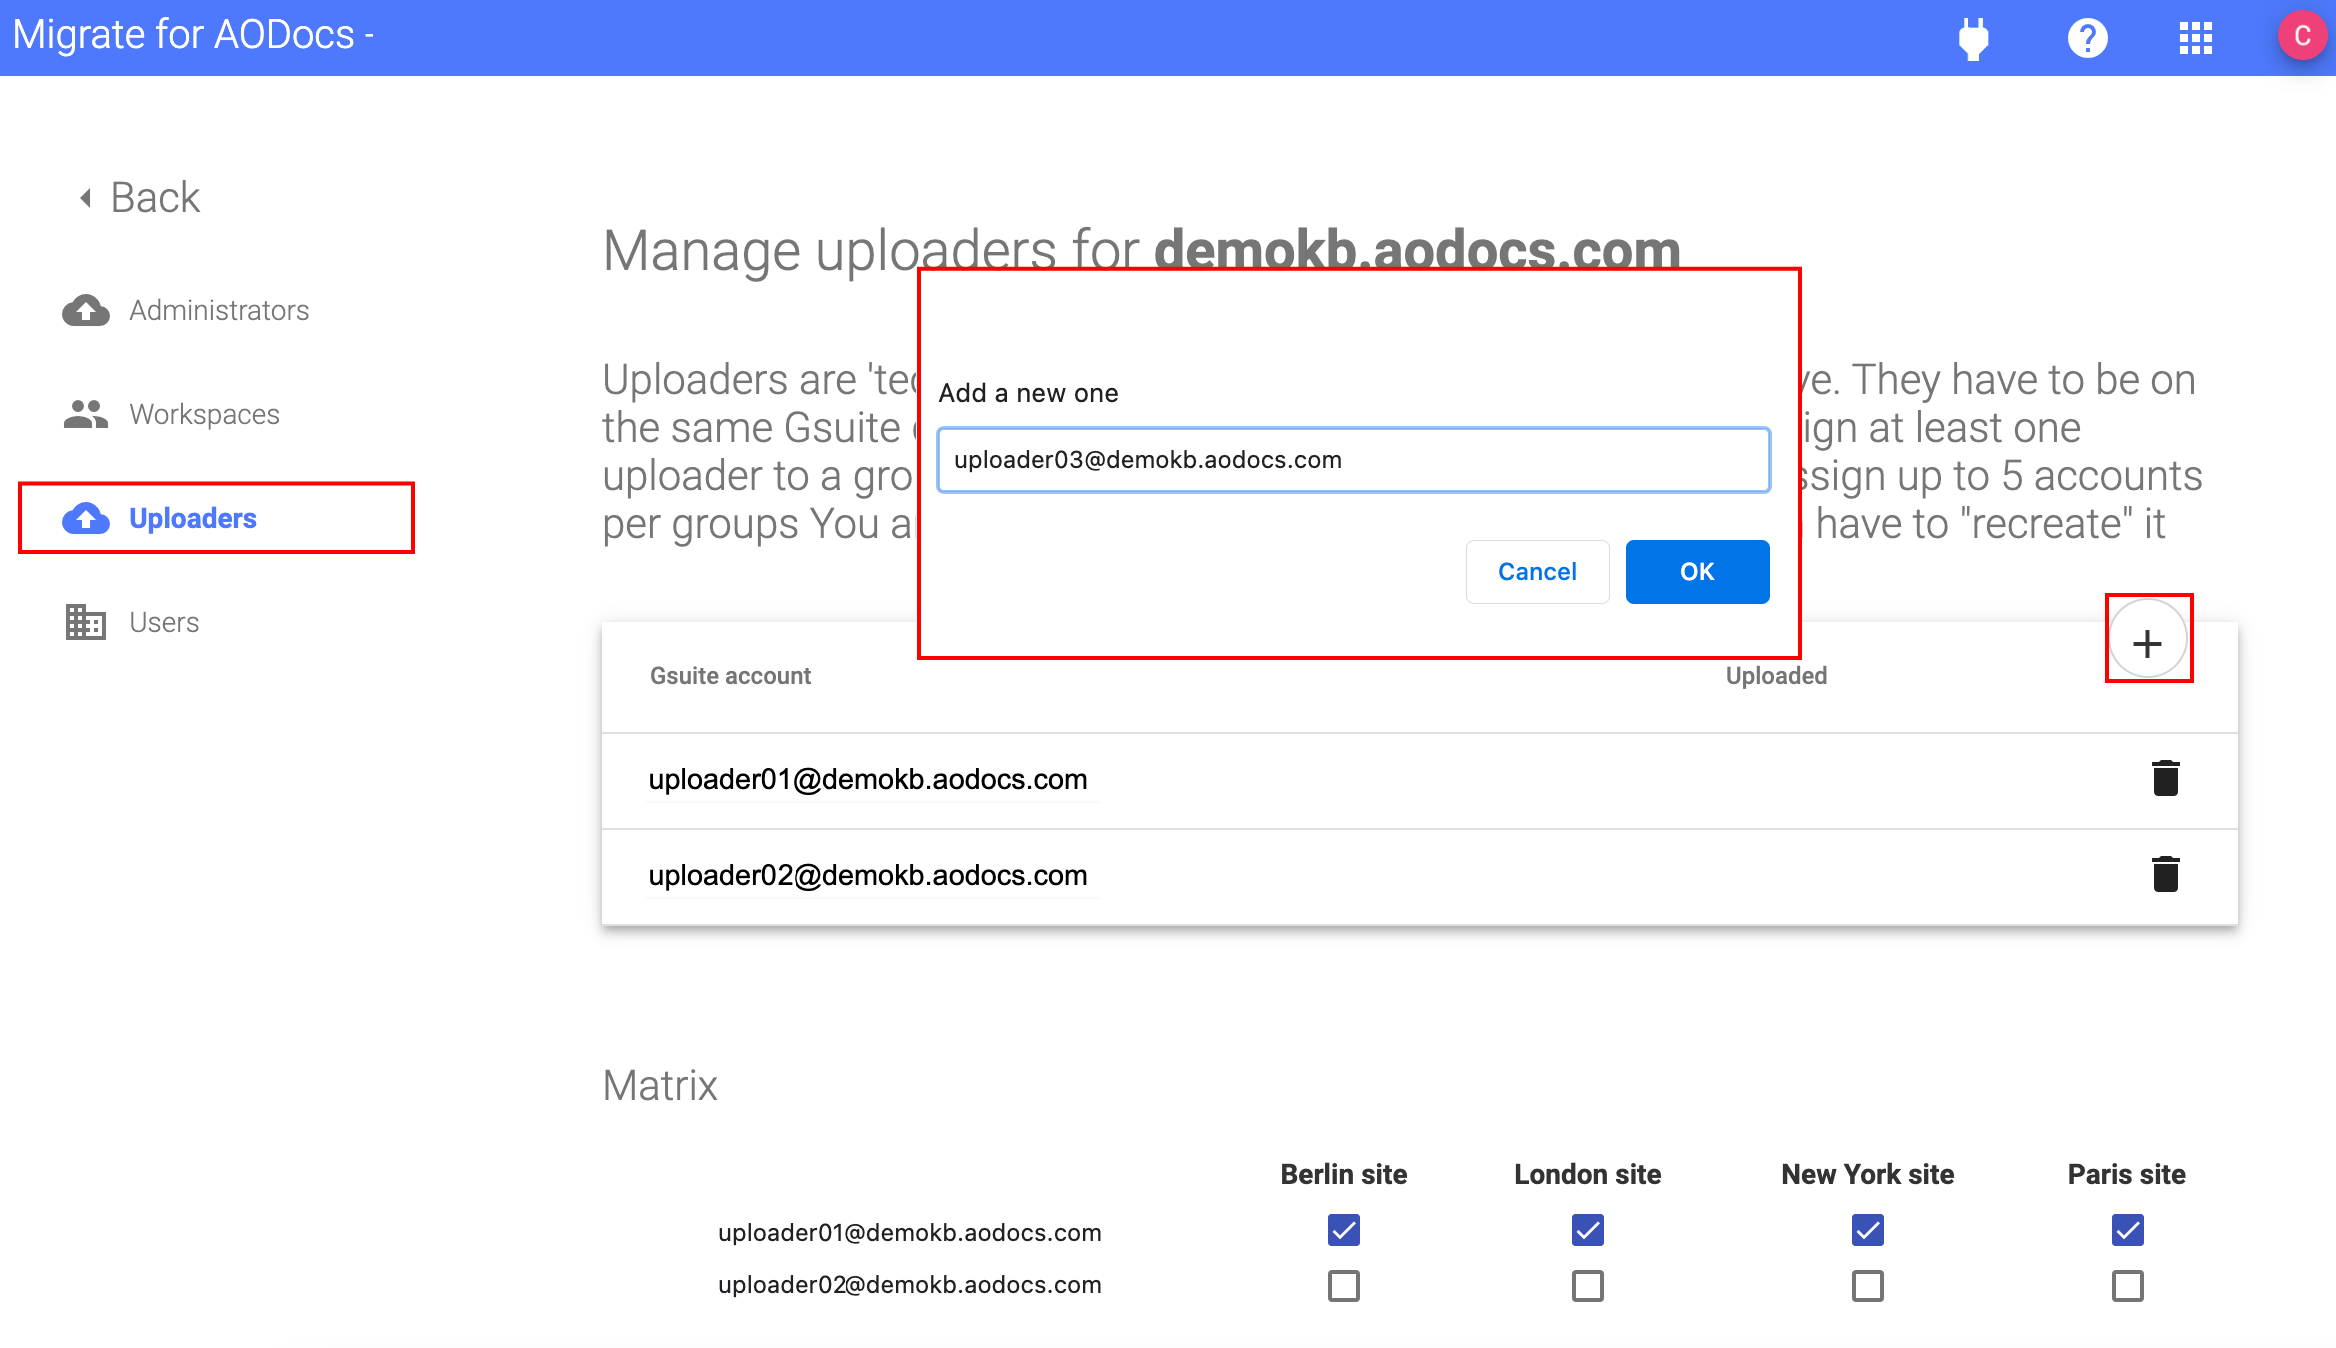Click the Matrix section heading

660,1085
